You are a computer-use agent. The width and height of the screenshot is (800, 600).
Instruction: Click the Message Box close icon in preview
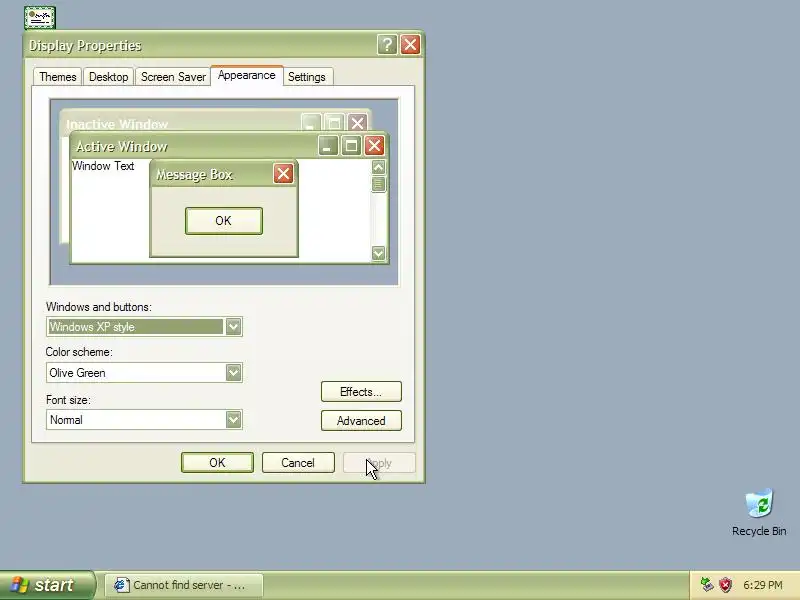(x=283, y=174)
